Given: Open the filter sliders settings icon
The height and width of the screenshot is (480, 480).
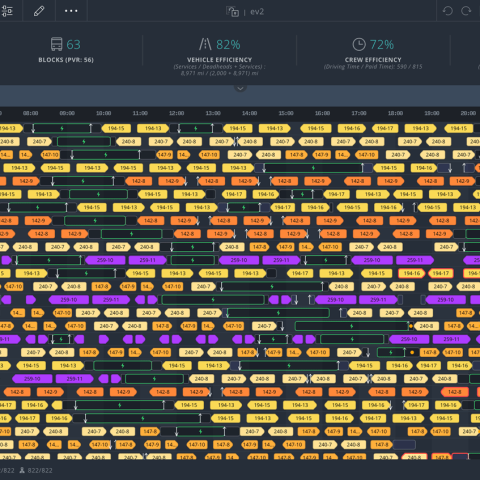Looking at the screenshot, I should pos(7,11).
